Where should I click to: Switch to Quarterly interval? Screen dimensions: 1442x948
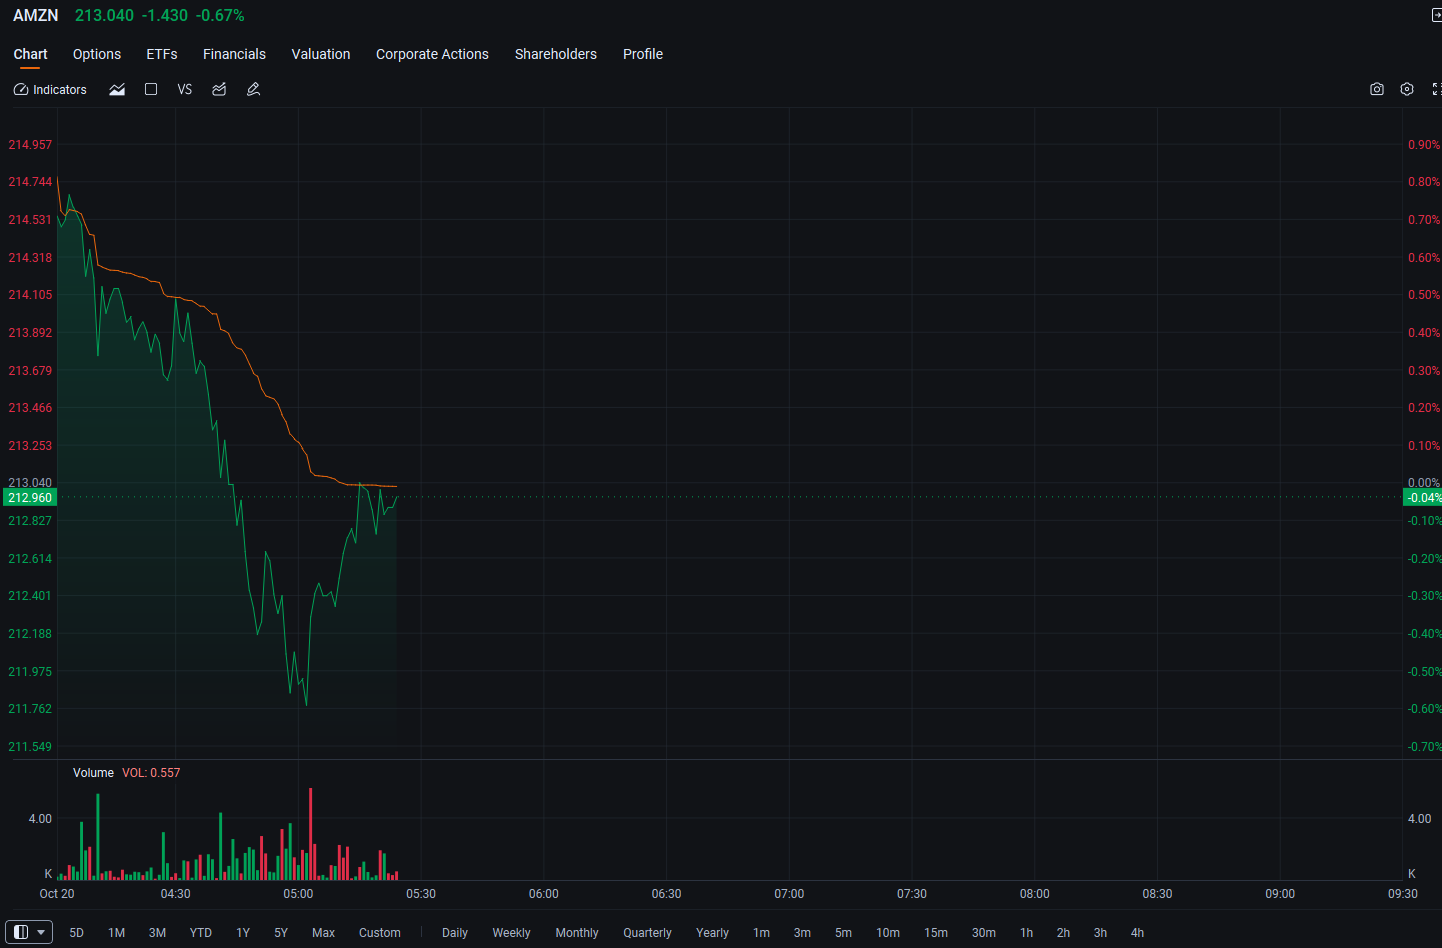pos(648,933)
